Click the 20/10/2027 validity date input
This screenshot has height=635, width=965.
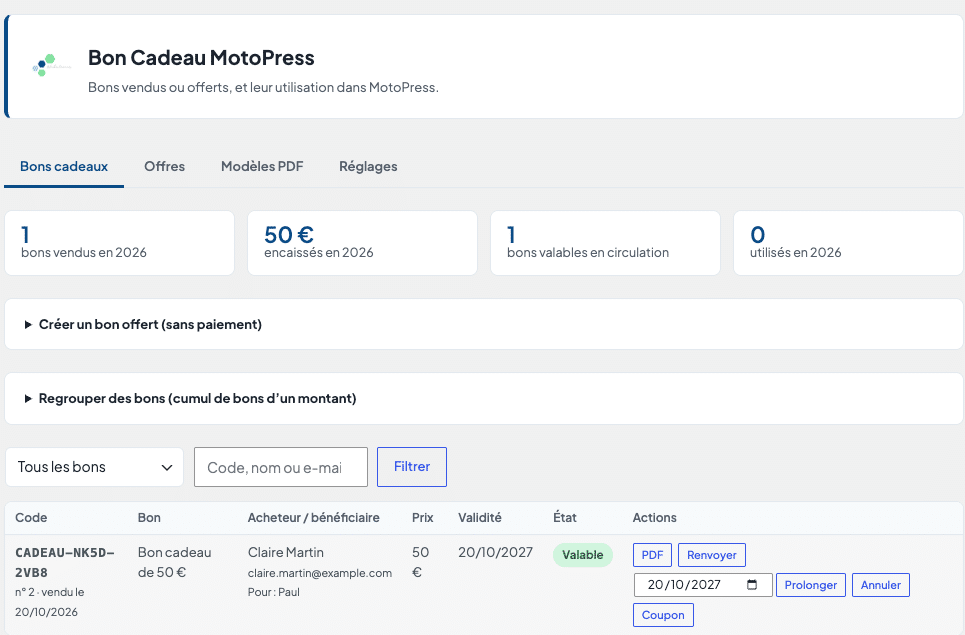tap(703, 585)
